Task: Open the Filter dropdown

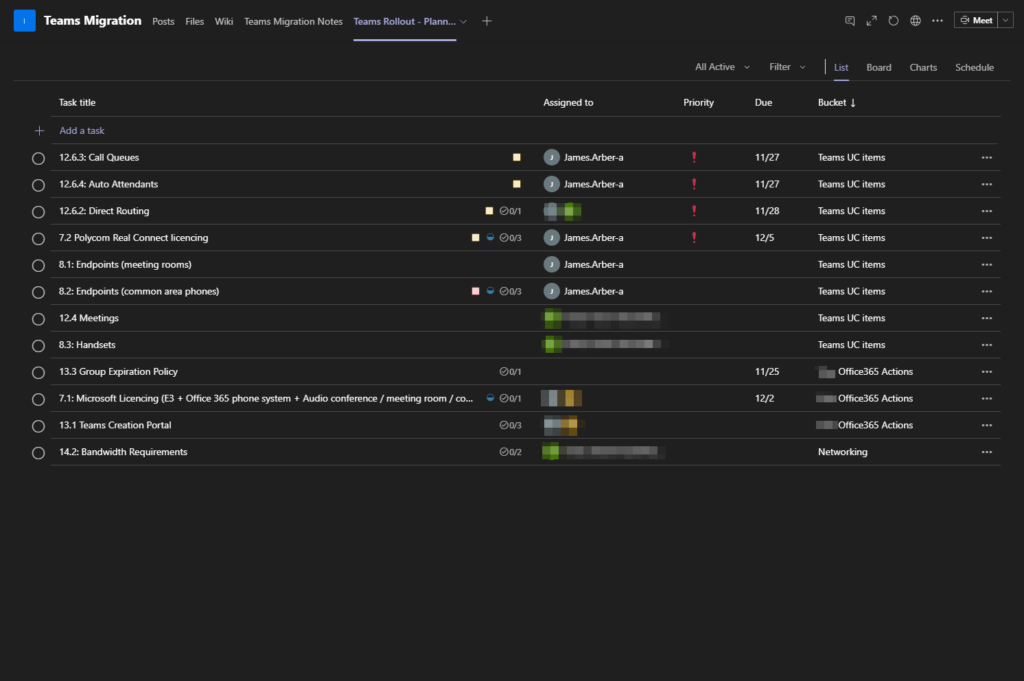Action: pyautogui.click(x=787, y=67)
